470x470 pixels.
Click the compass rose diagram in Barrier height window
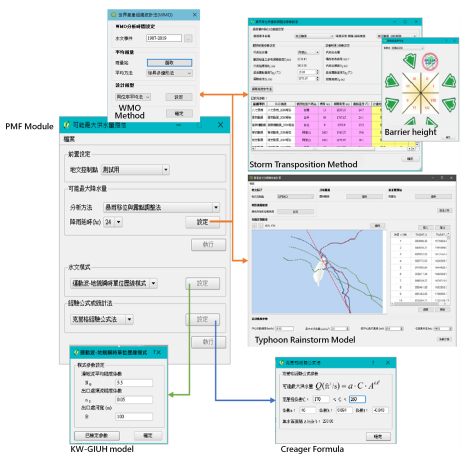point(421,93)
